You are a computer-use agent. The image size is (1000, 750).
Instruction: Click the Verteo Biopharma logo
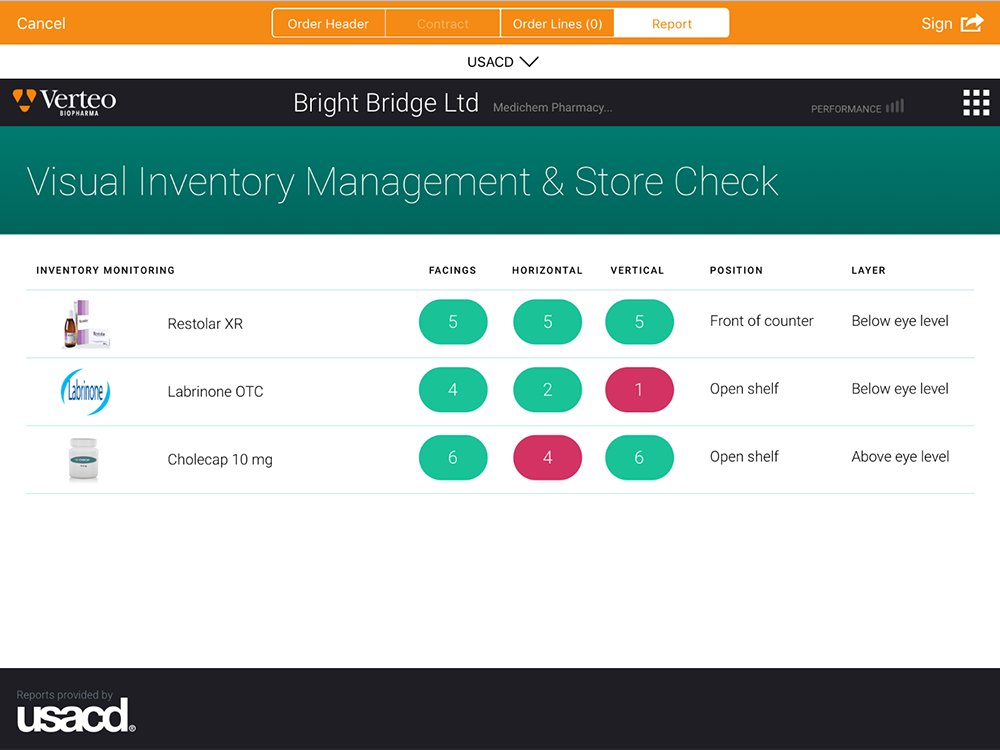(65, 102)
